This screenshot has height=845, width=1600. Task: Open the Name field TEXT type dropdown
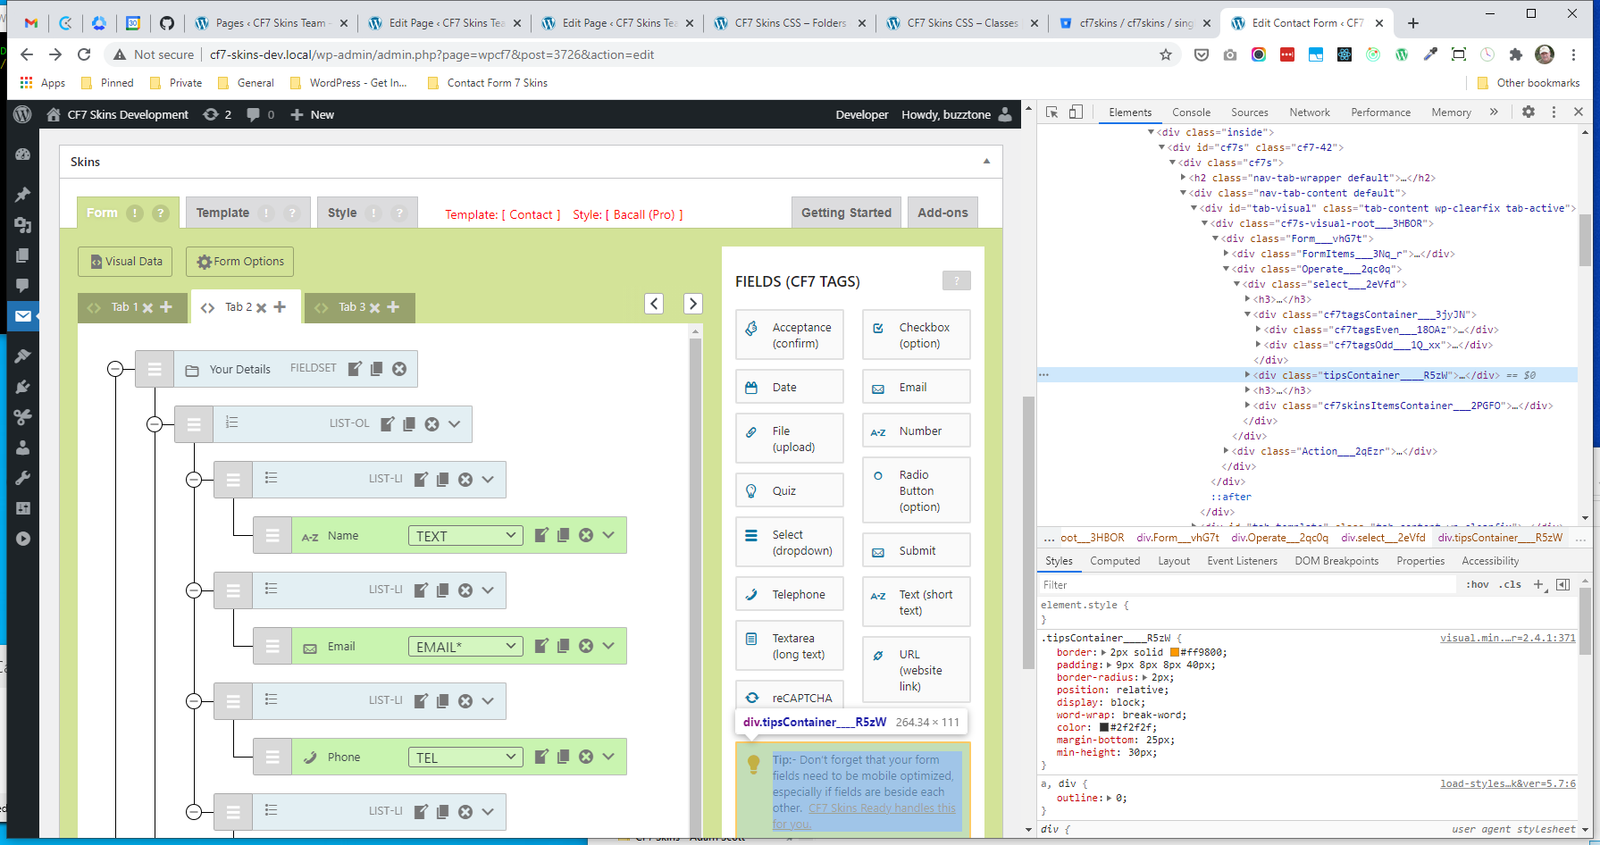tap(465, 536)
